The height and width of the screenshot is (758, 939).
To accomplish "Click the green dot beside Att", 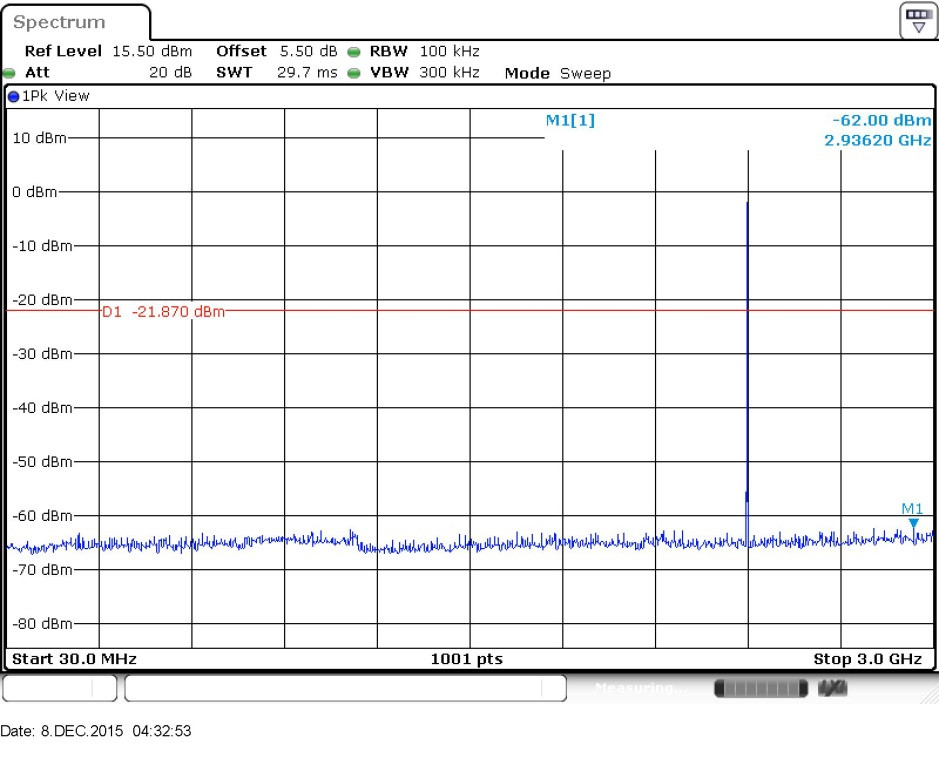I will [x=9, y=73].
